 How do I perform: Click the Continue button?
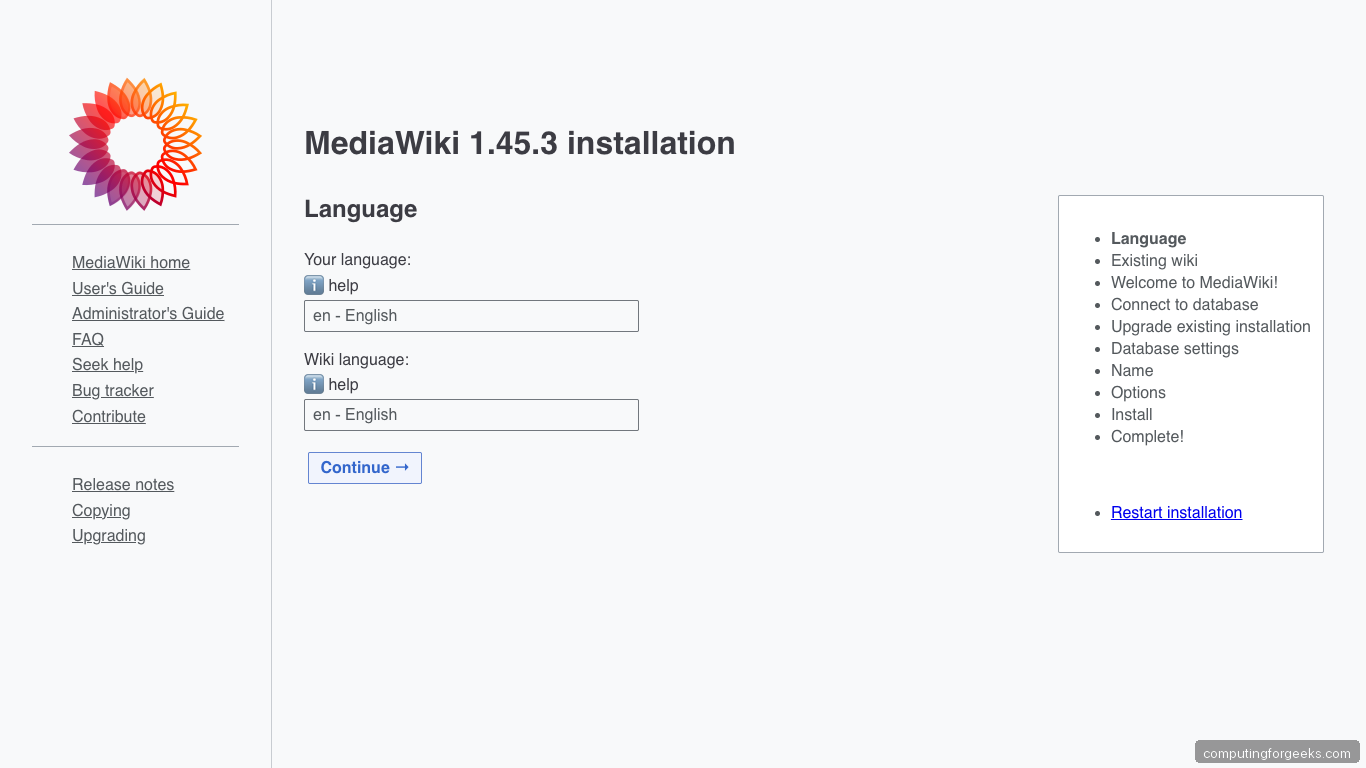(x=364, y=467)
